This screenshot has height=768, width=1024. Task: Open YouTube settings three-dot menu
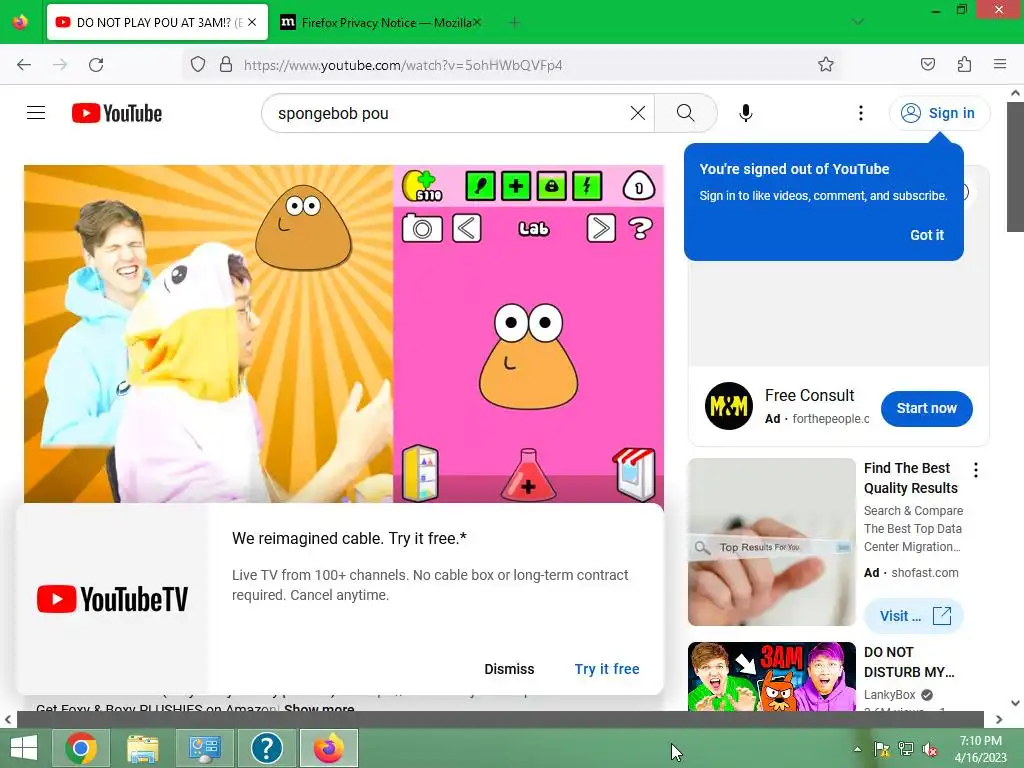(861, 113)
